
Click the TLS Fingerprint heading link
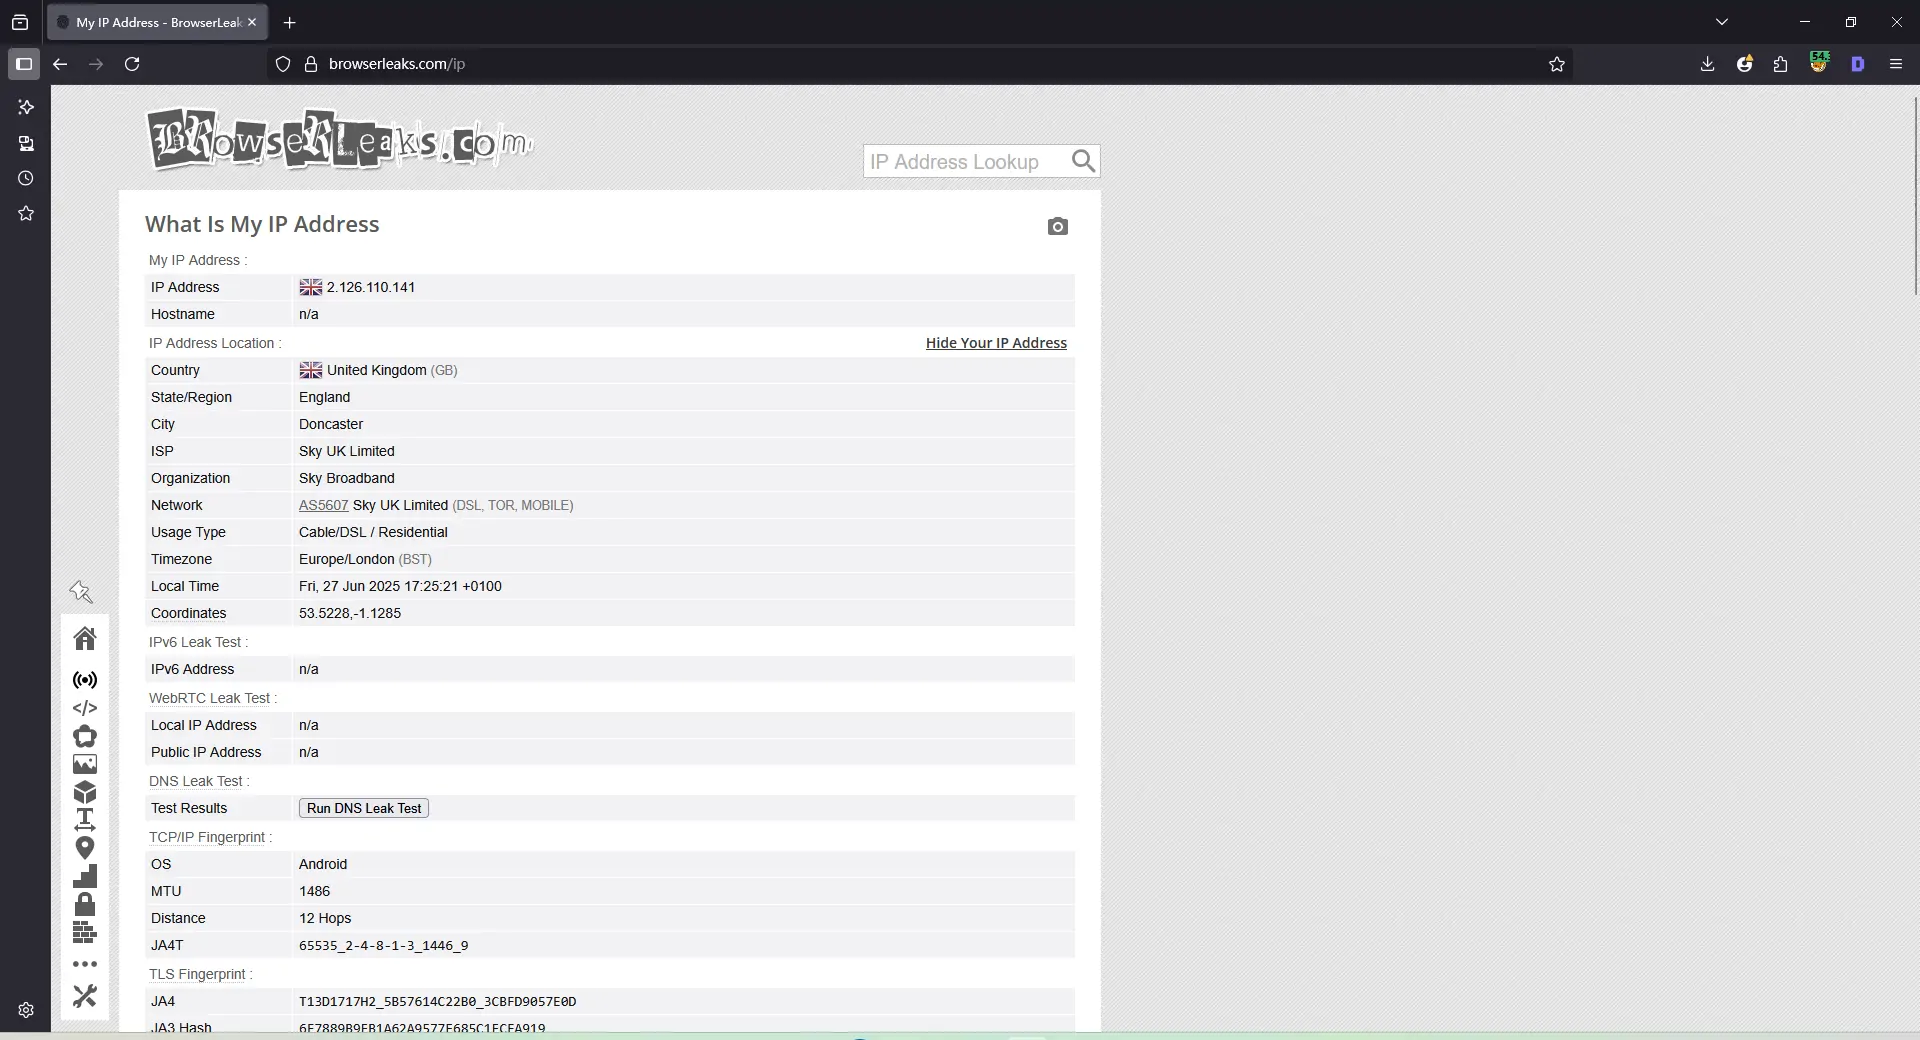[x=197, y=974]
